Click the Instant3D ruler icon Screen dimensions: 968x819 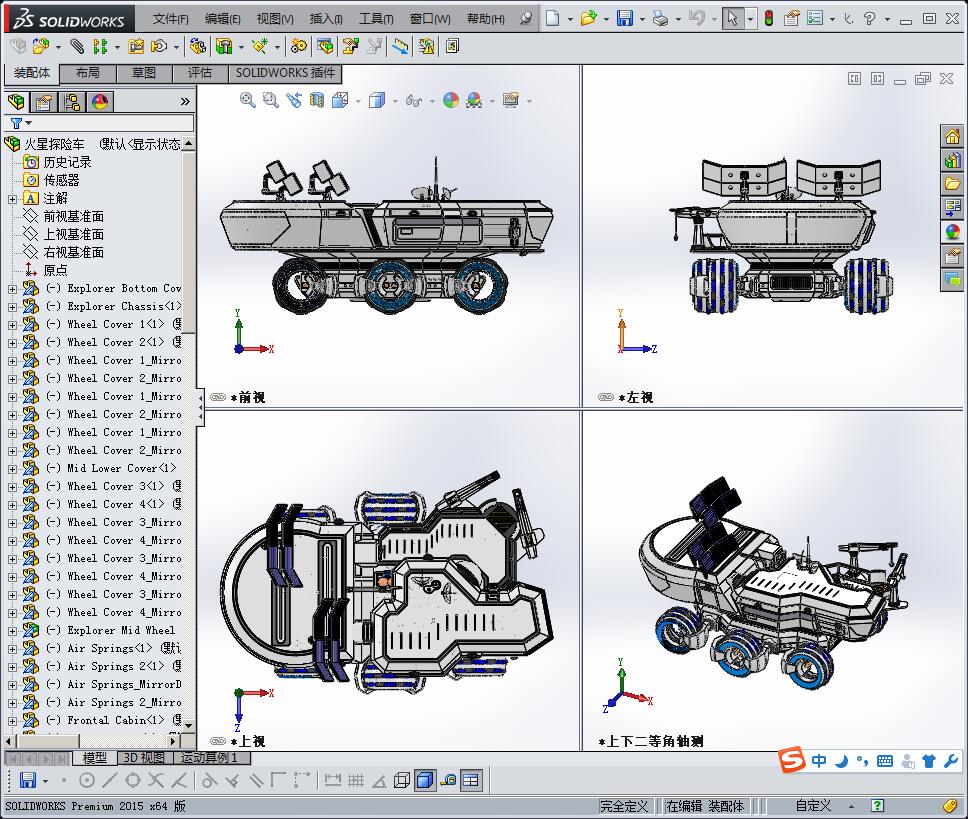click(x=400, y=46)
